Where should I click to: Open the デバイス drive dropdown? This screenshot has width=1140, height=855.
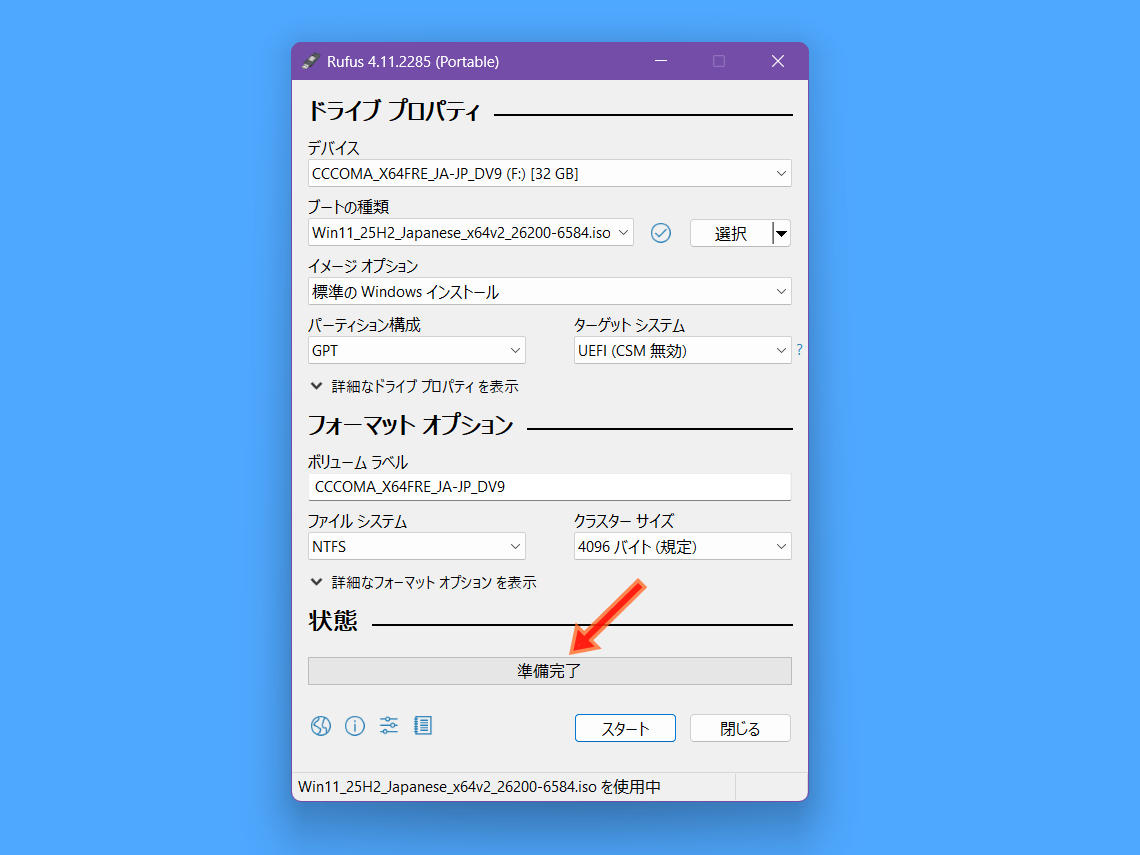(549, 173)
